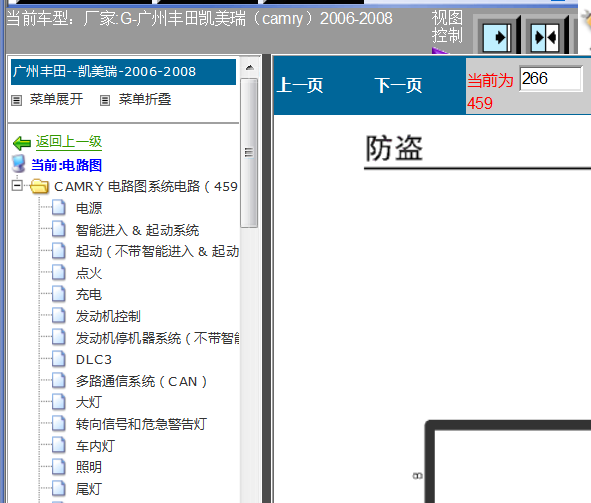
Task: Click the page icon beside 点火
Action: click(x=58, y=272)
